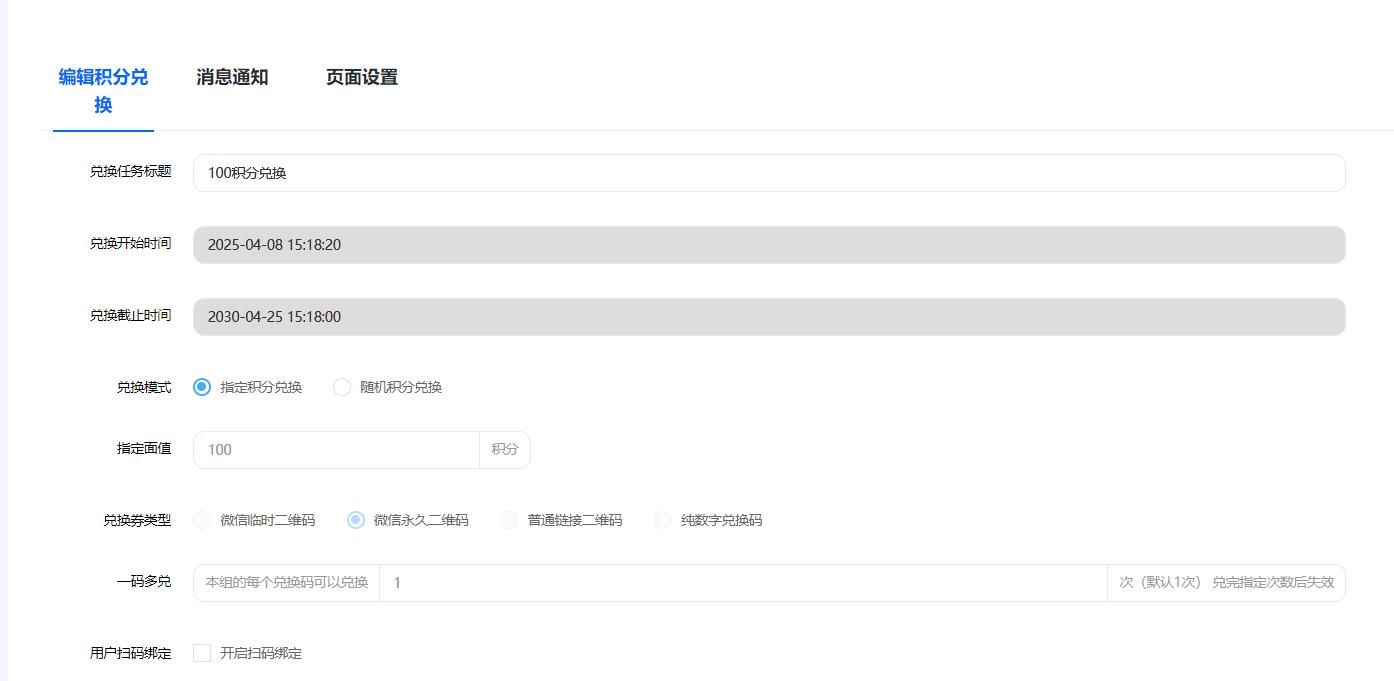Choose 纯数字兑换码 coupon type
The height and width of the screenshot is (681, 1394).
tap(663, 520)
